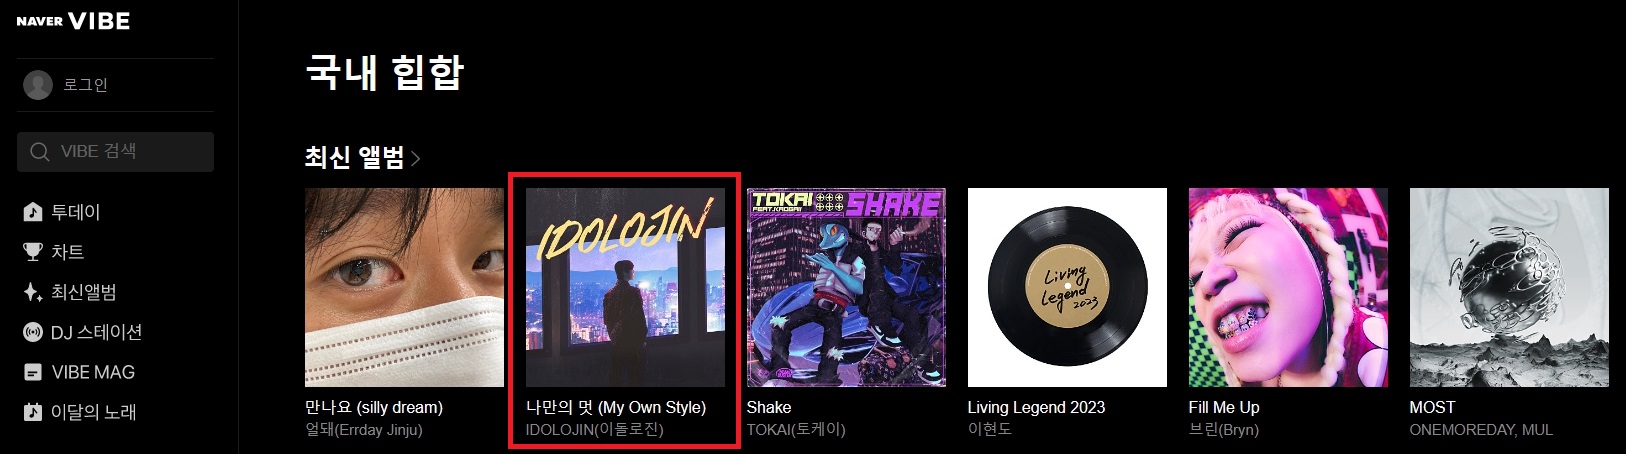Screen dimensions: 1626x454
Task: Visit the 브린(Bryn) artist link
Action: point(1224,429)
